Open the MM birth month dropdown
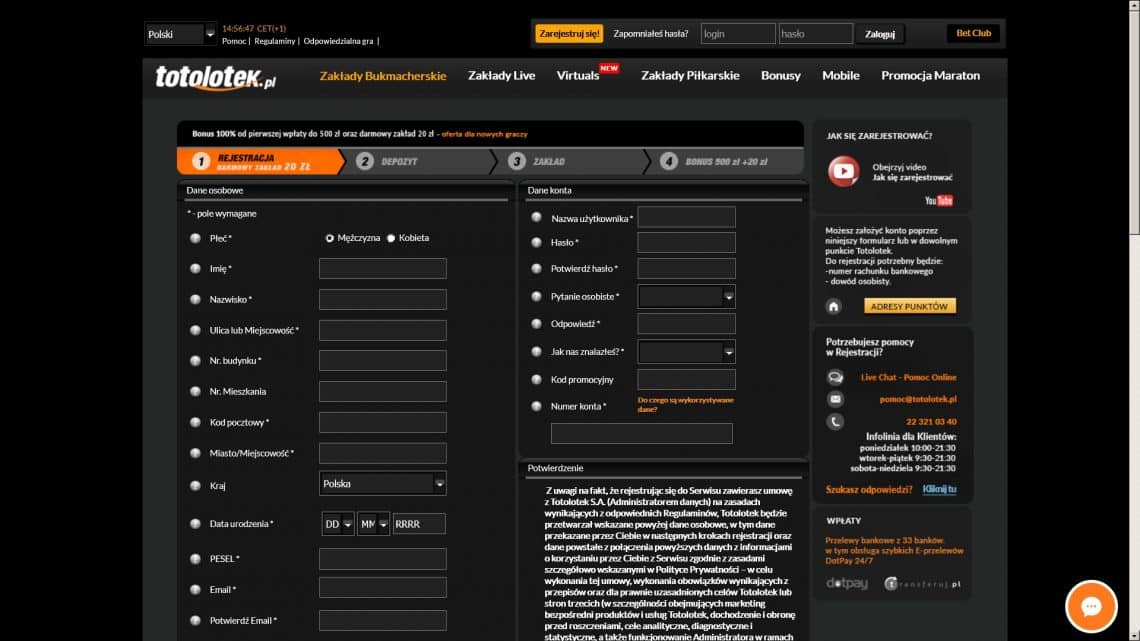1140x641 pixels. point(374,524)
